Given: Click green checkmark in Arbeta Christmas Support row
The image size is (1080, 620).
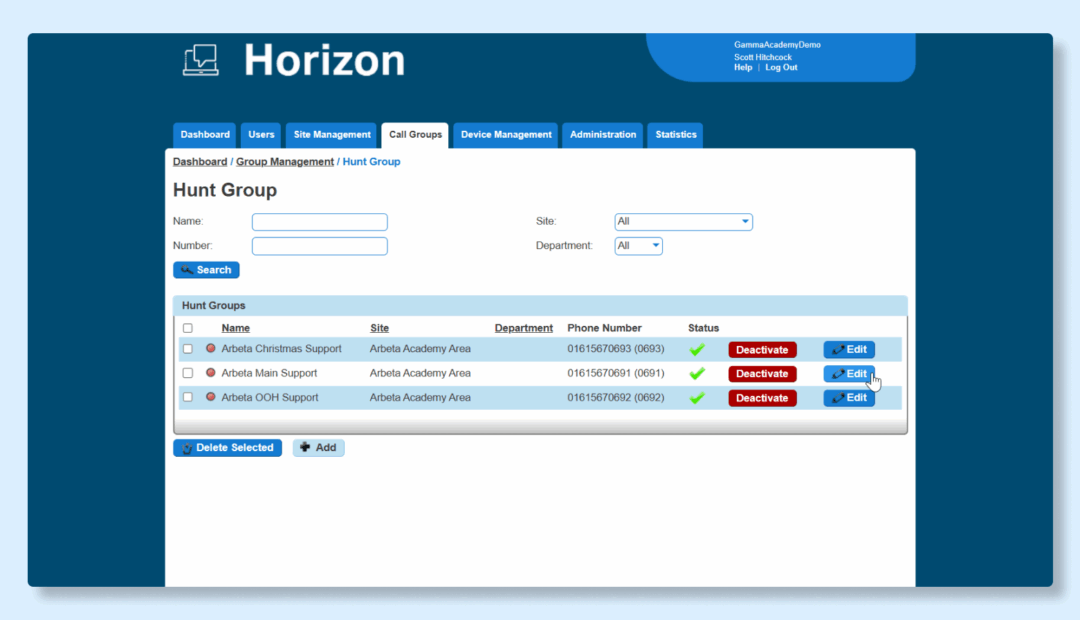Looking at the screenshot, I should (x=697, y=349).
